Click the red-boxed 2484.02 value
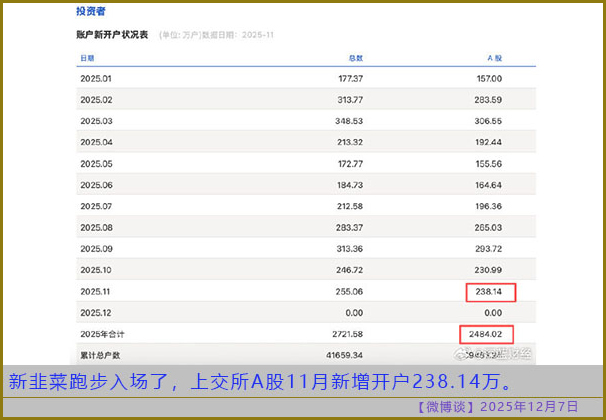 point(488,334)
